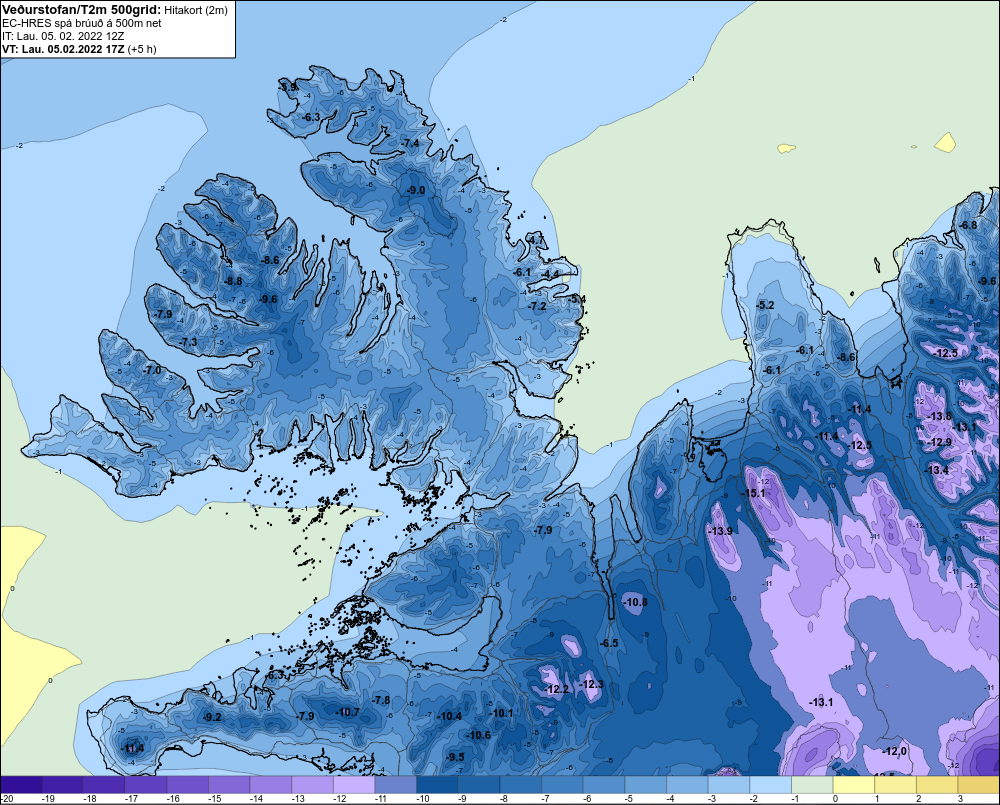The height and width of the screenshot is (805, 1000).
Task: Click the -12.9 temperature label
Action: [940, 442]
